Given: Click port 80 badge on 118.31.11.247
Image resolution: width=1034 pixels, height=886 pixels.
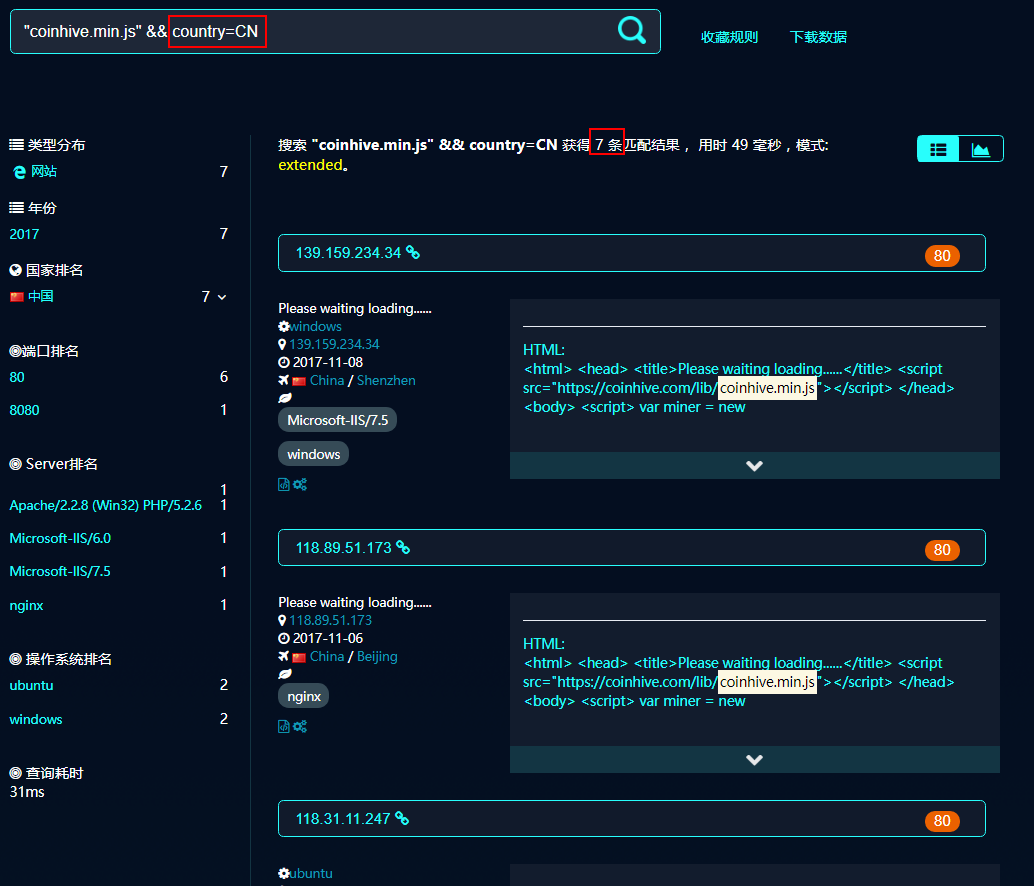Looking at the screenshot, I should point(942,820).
